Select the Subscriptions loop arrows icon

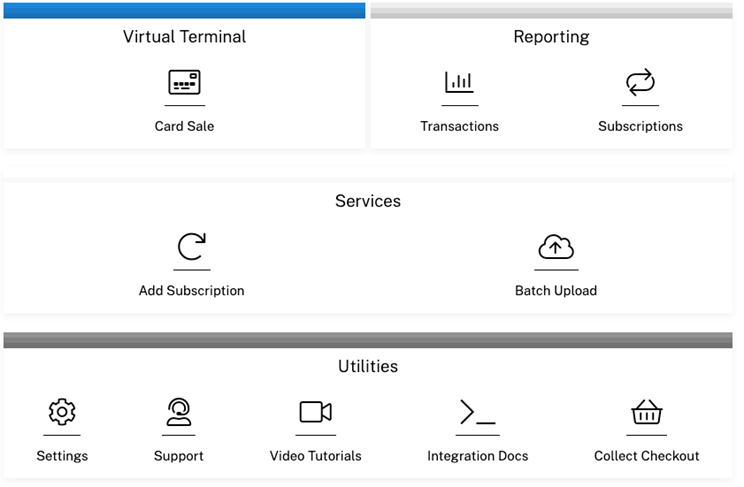(640, 82)
